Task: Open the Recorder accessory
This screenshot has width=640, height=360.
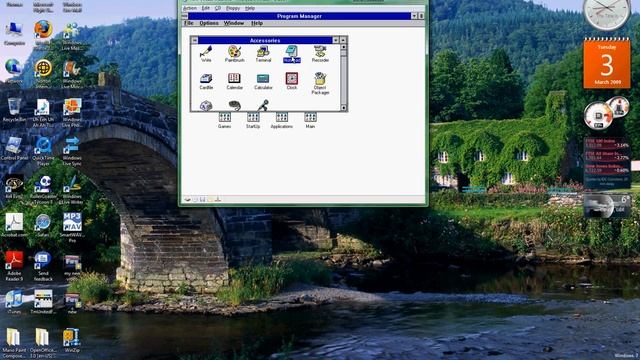Action: pos(320,53)
